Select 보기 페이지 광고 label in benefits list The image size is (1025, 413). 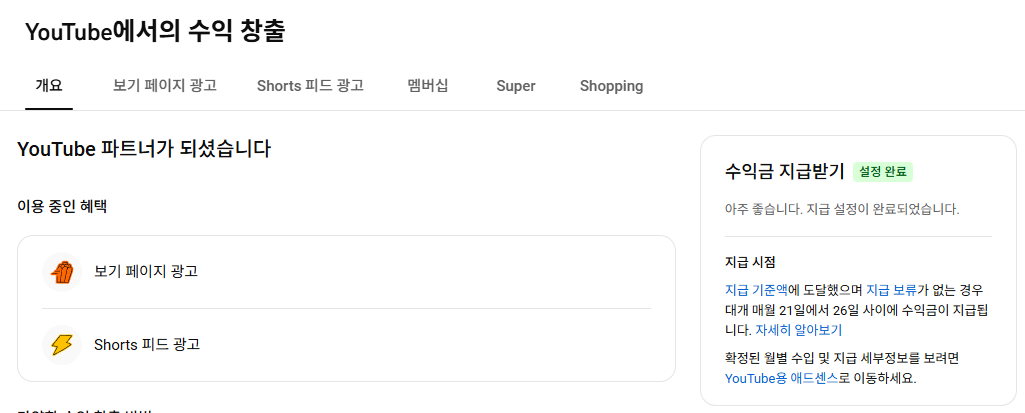(146, 271)
